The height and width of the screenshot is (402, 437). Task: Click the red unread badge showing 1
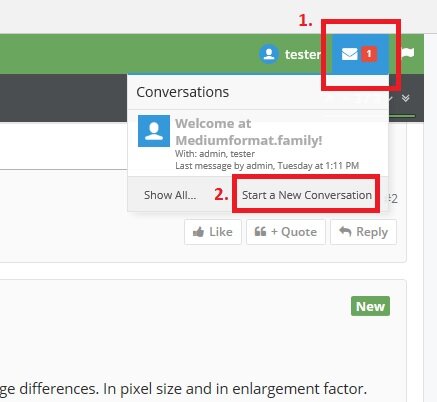click(369, 54)
